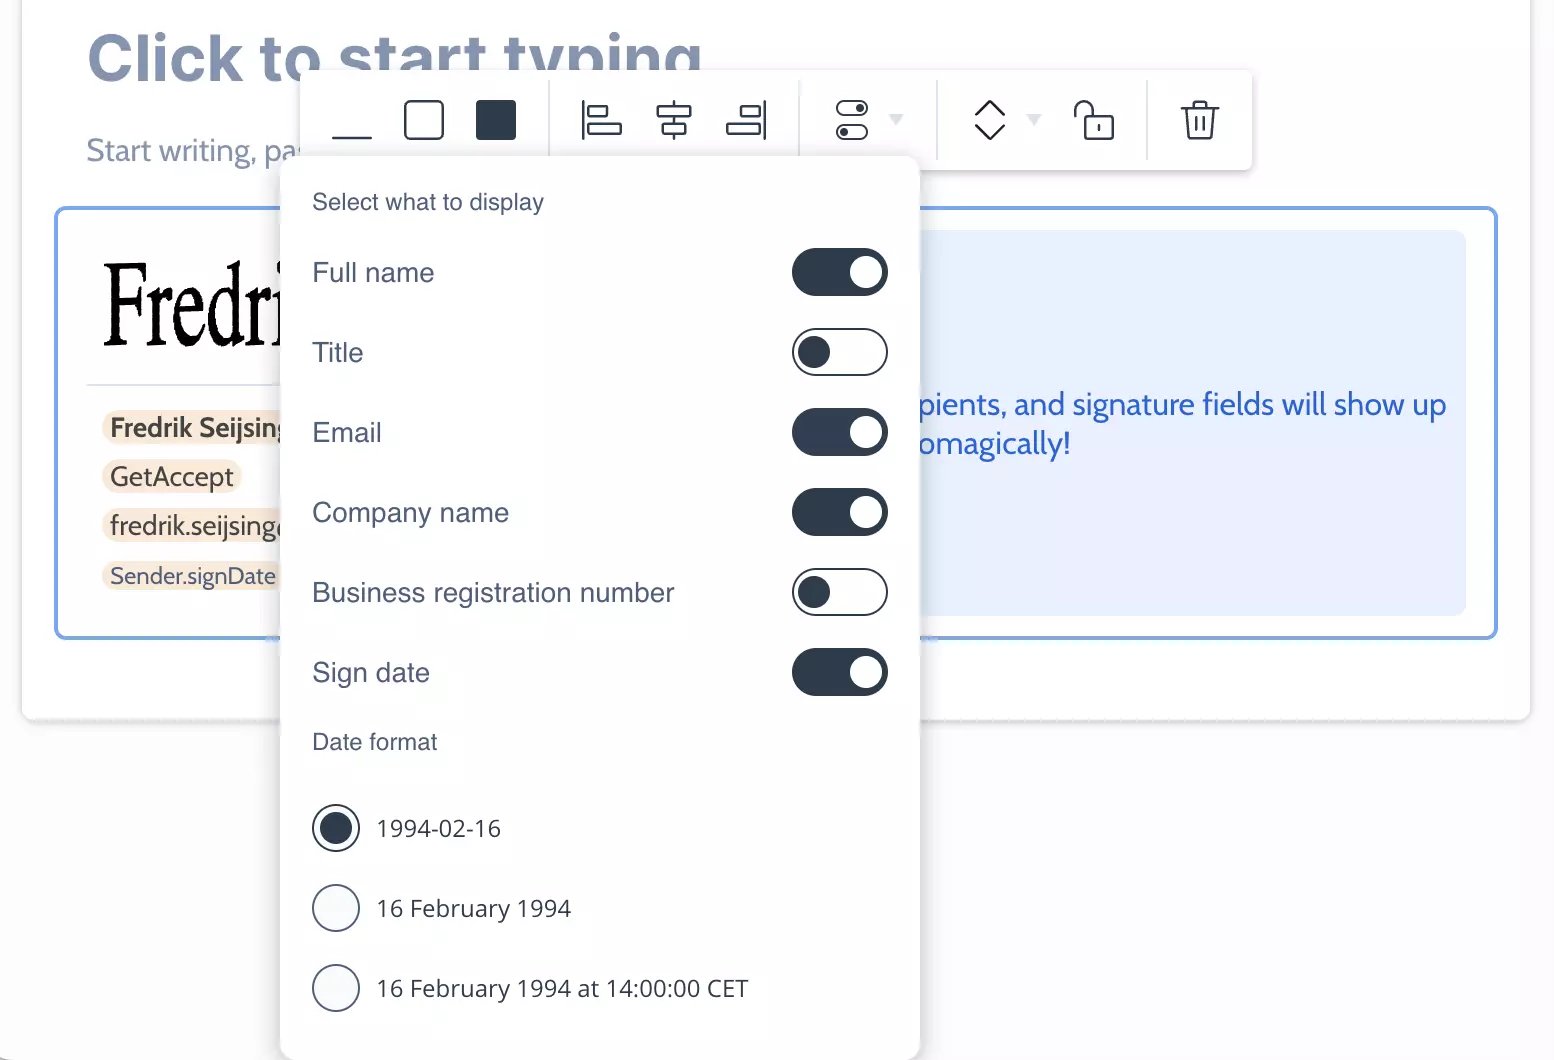Choose the outlined box style icon
Viewport: 1554px width, 1060px height.
tap(424, 121)
